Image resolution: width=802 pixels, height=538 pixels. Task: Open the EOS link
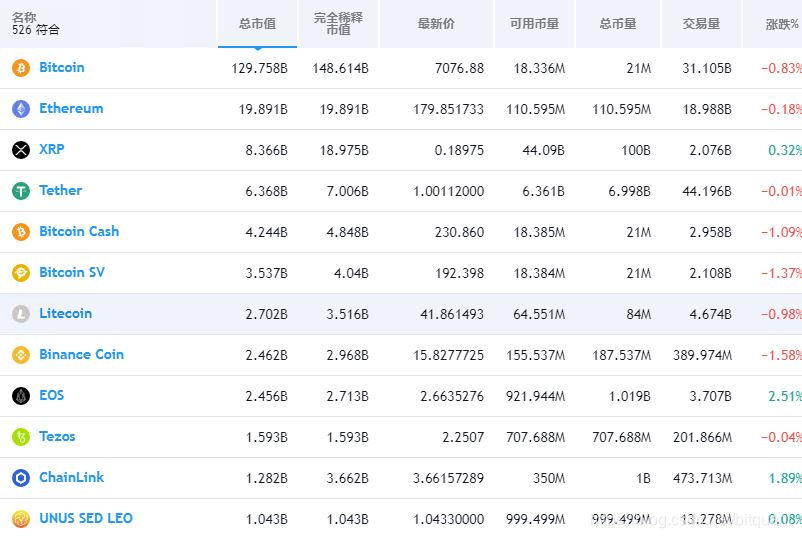click(x=52, y=395)
